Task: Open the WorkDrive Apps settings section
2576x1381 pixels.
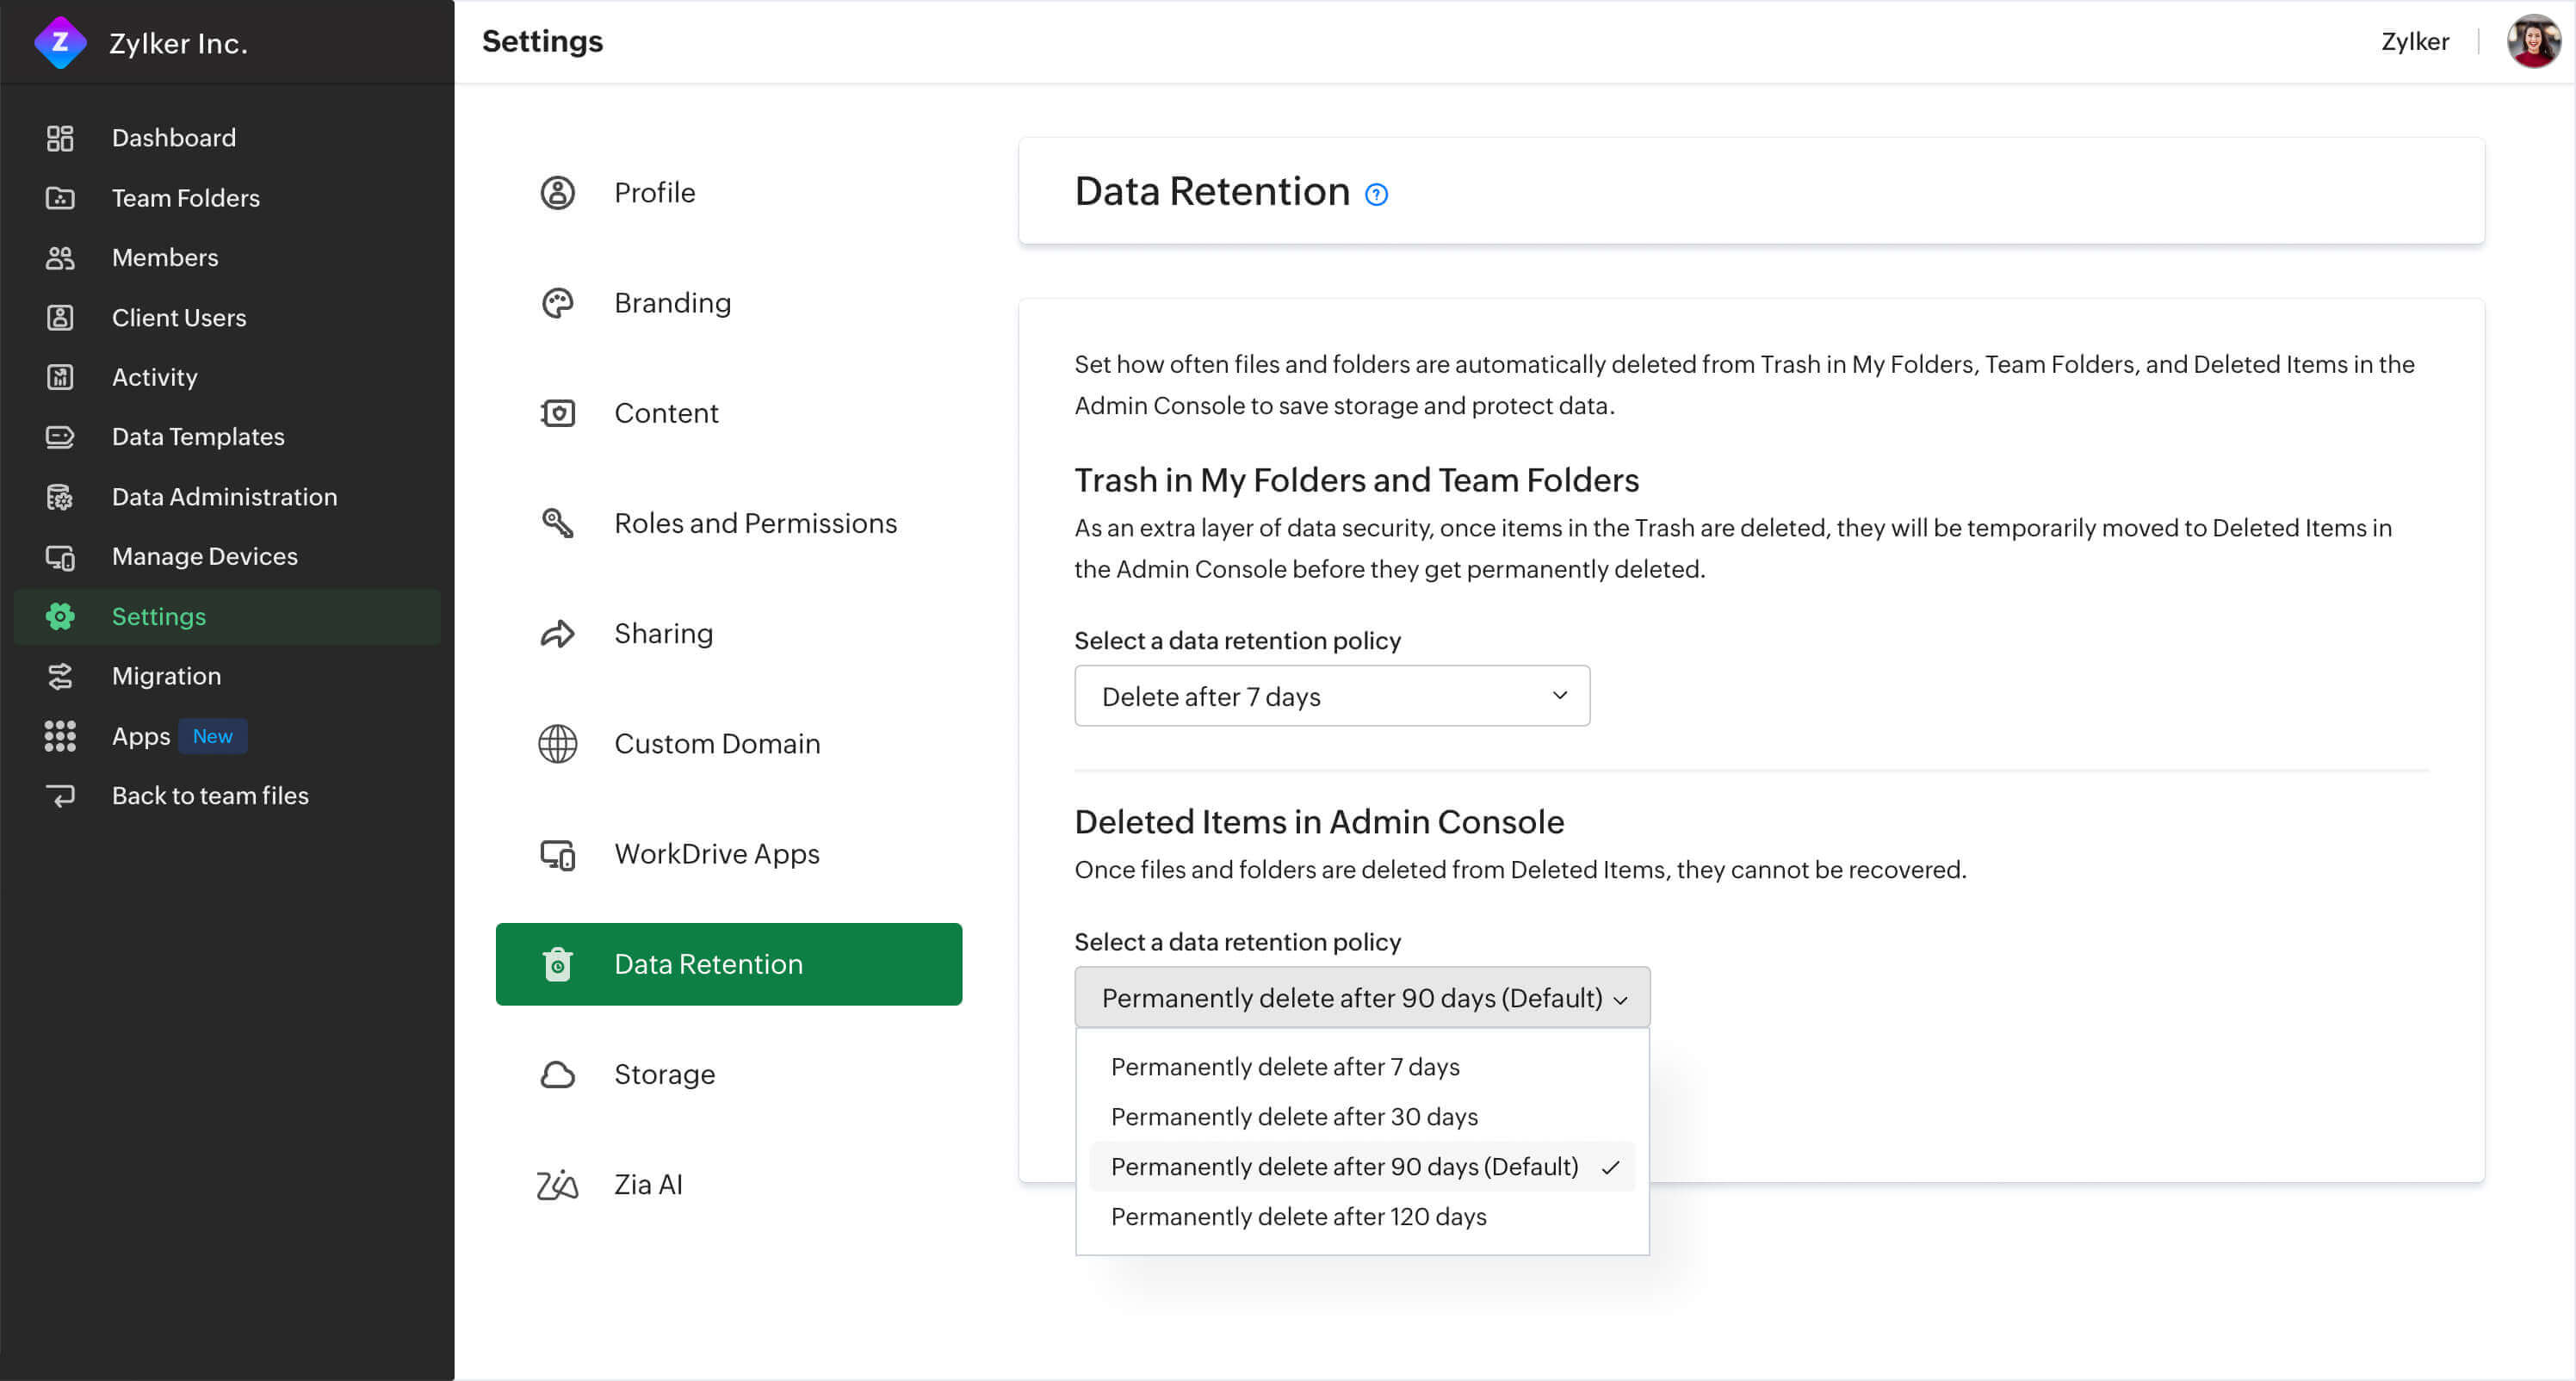Action: pos(715,853)
